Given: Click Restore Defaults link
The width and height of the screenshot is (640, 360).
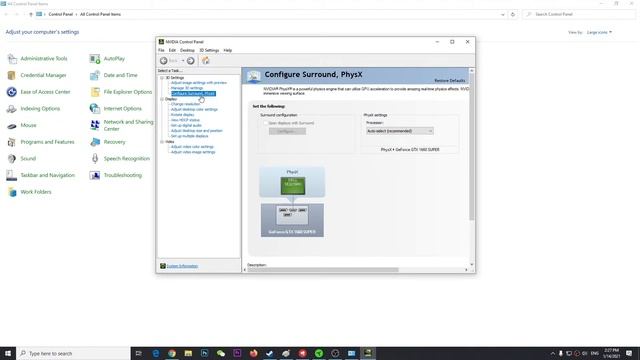Looking at the screenshot, I should coord(450,81).
